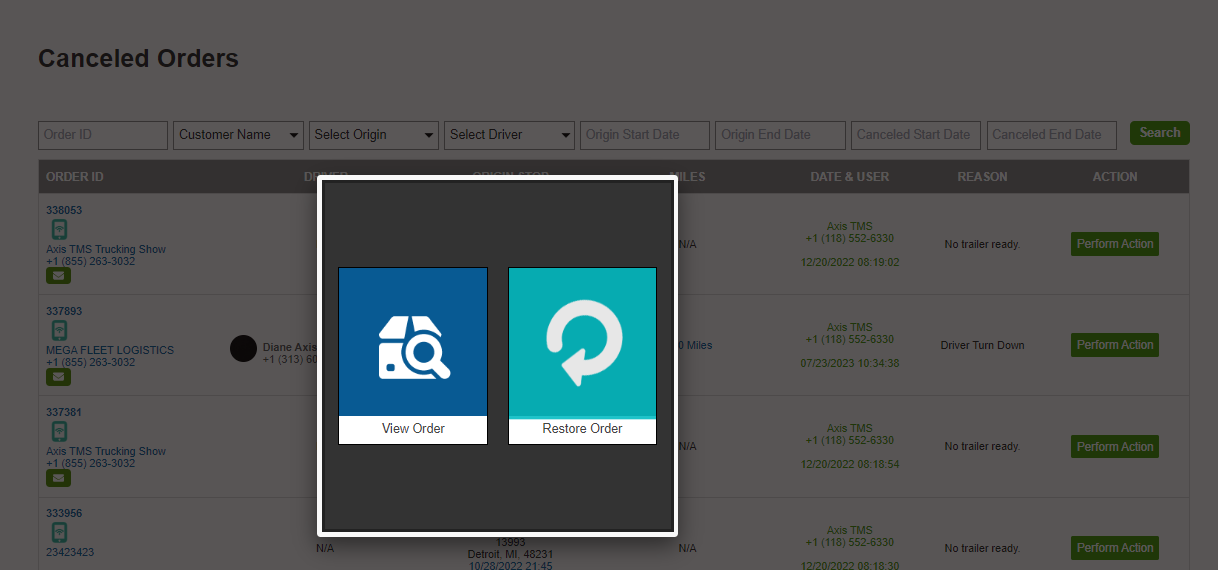Perform Action for order 338053

1114,244
